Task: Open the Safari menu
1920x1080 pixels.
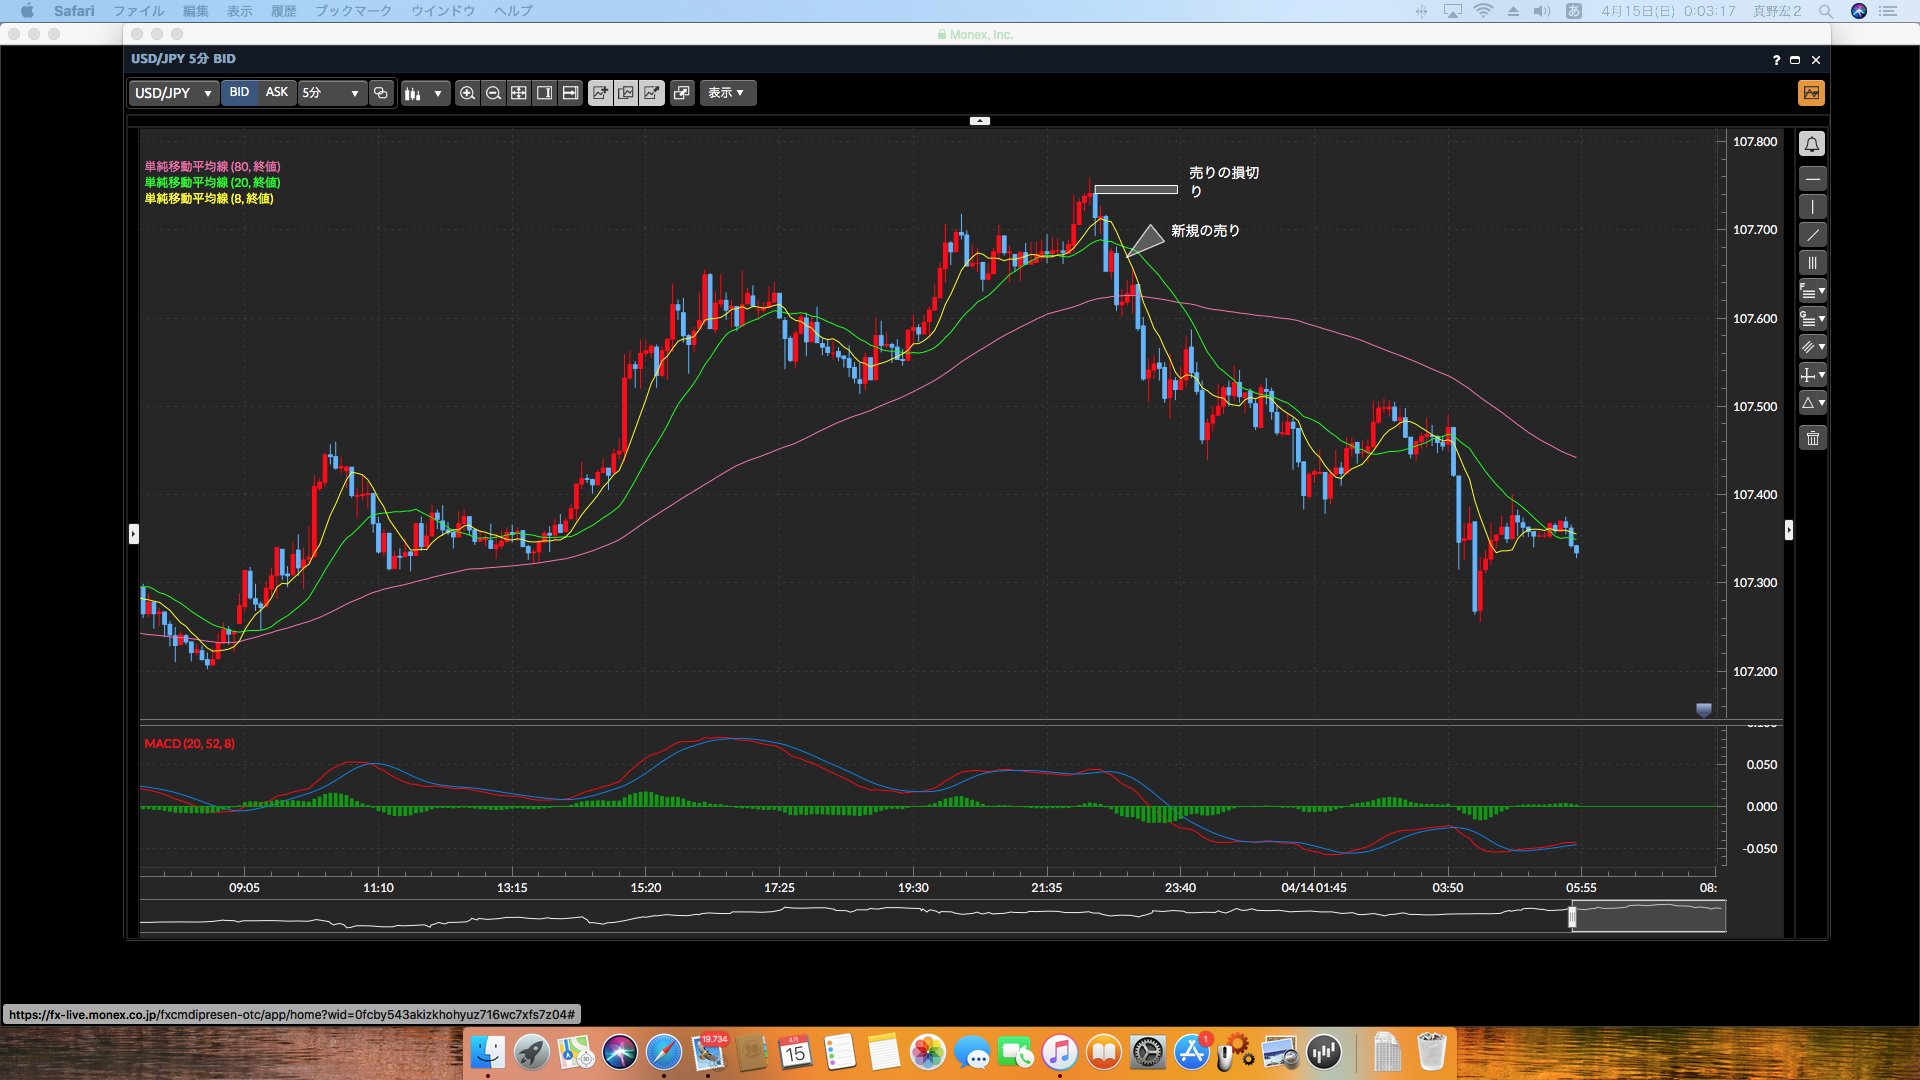Action: tap(74, 11)
